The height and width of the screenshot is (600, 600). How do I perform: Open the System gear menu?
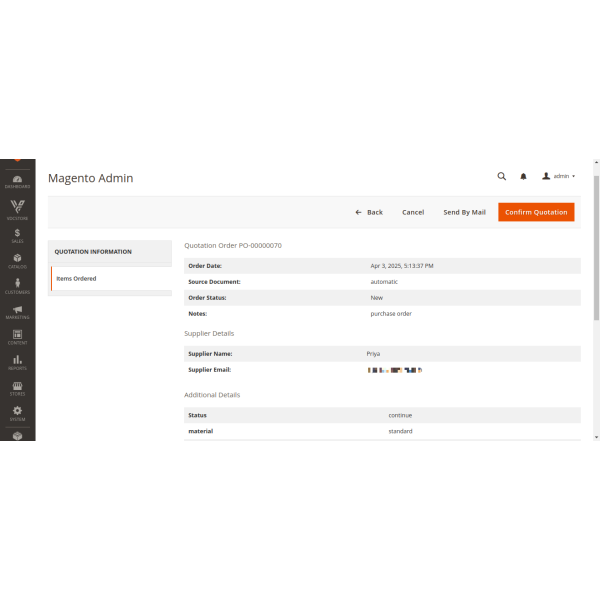pyautogui.click(x=17, y=412)
